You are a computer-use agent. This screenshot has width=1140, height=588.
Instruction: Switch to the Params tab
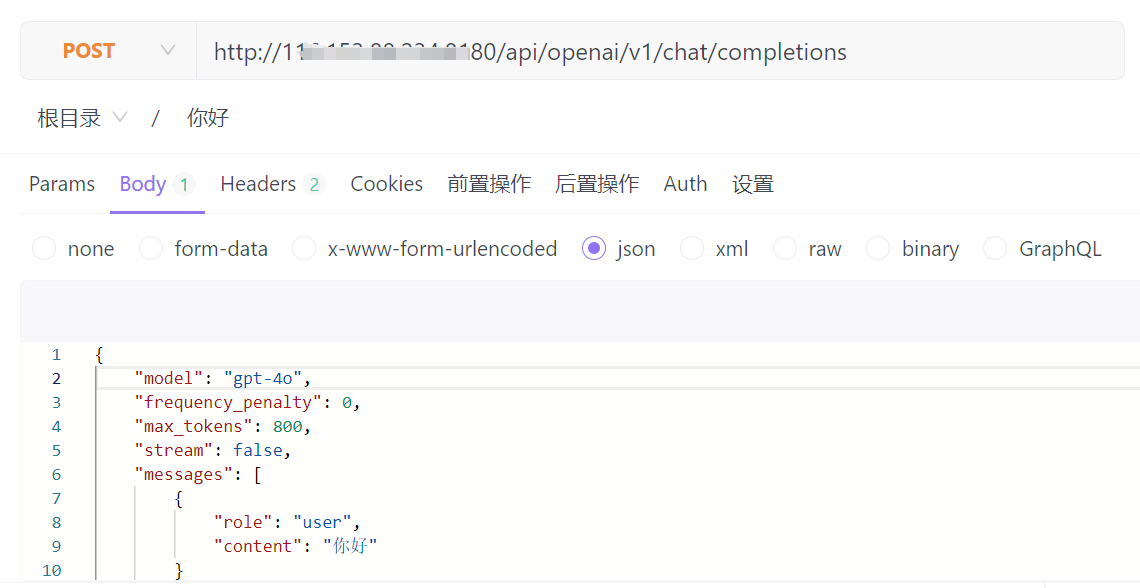coord(62,184)
